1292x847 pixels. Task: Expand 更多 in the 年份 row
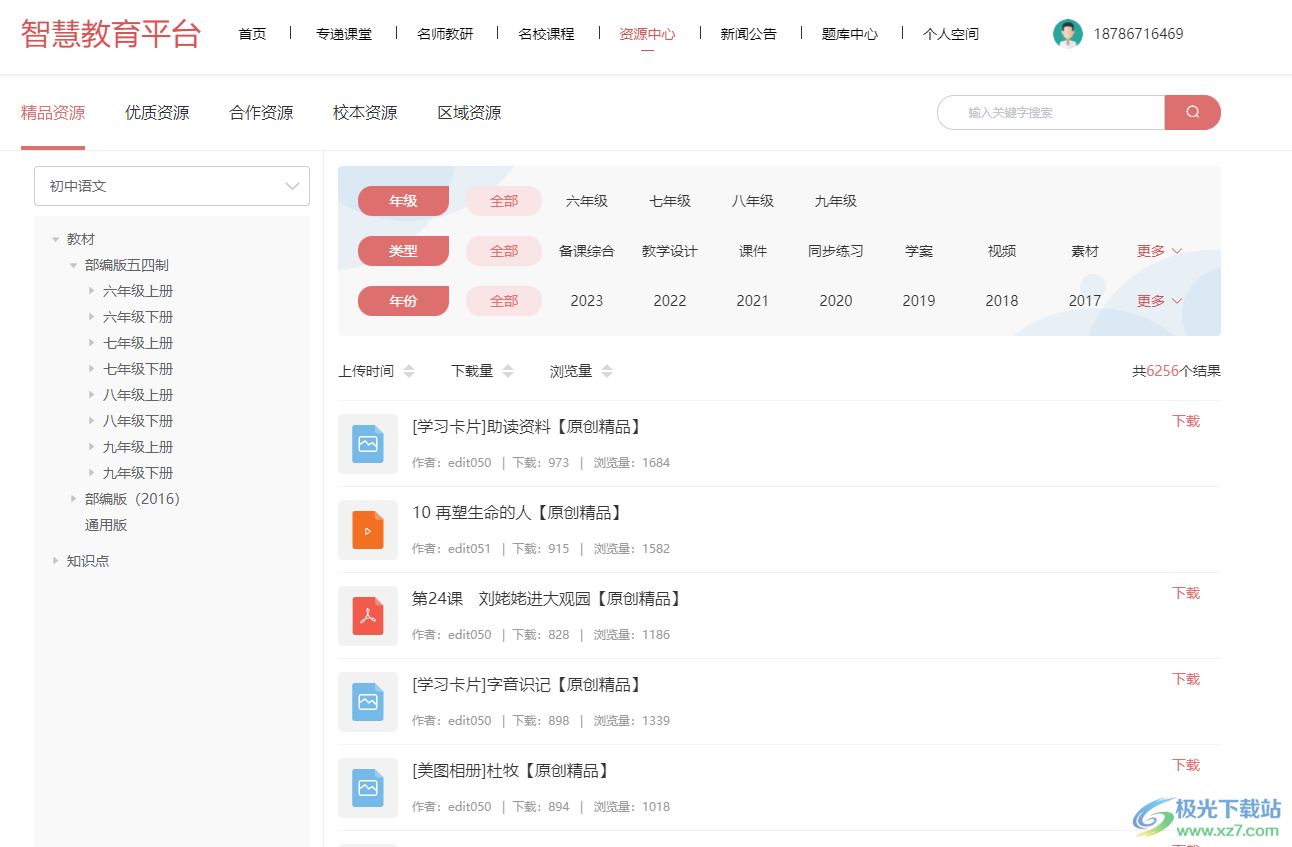(x=1159, y=301)
